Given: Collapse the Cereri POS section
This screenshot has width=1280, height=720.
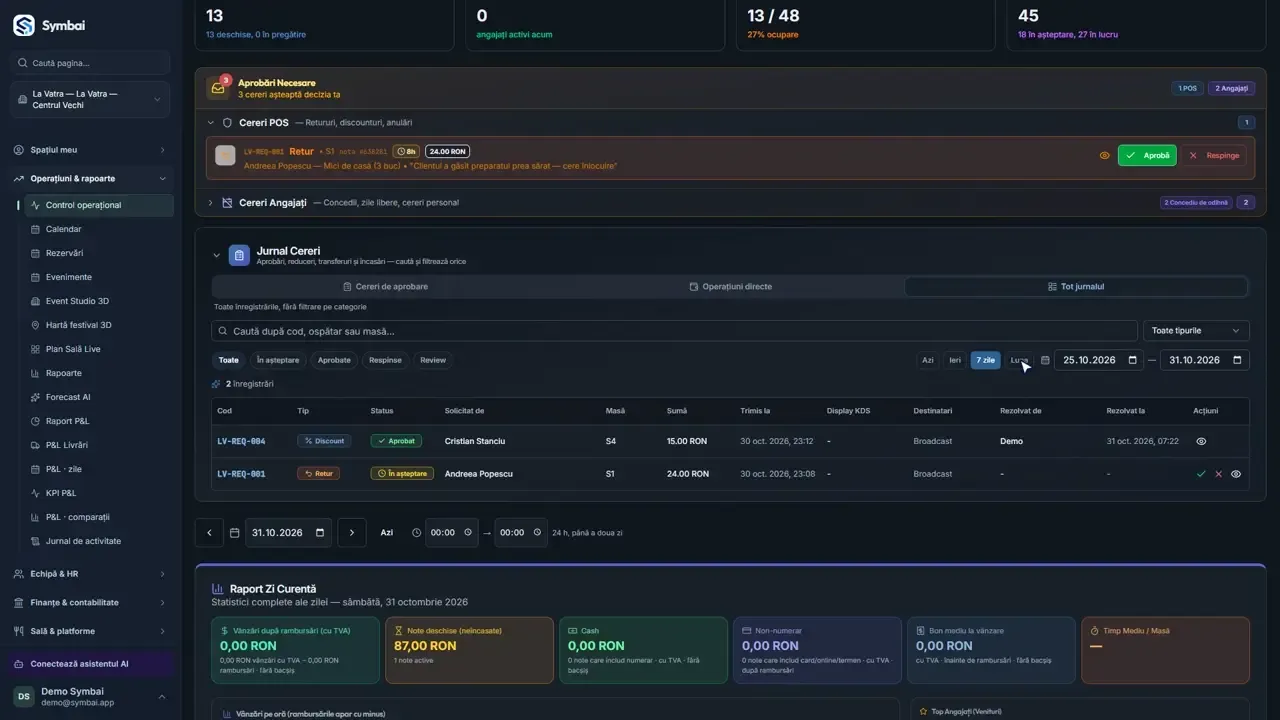Looking at the screenshot, I should click(x=211, y=123).
